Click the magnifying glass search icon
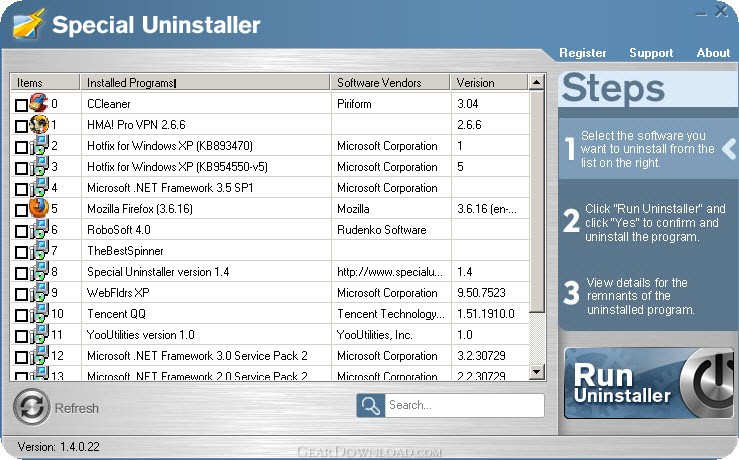 [x=370, y=405]
